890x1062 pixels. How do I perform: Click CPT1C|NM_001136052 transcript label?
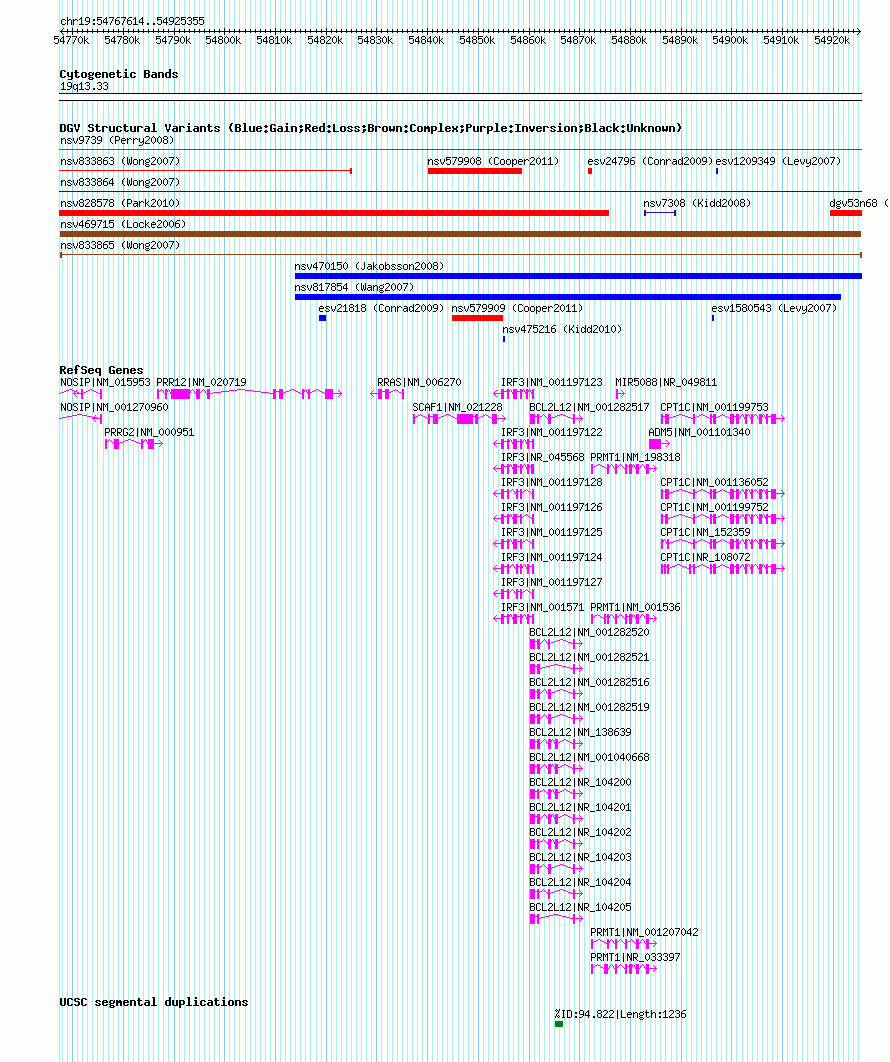click(715, 482)
